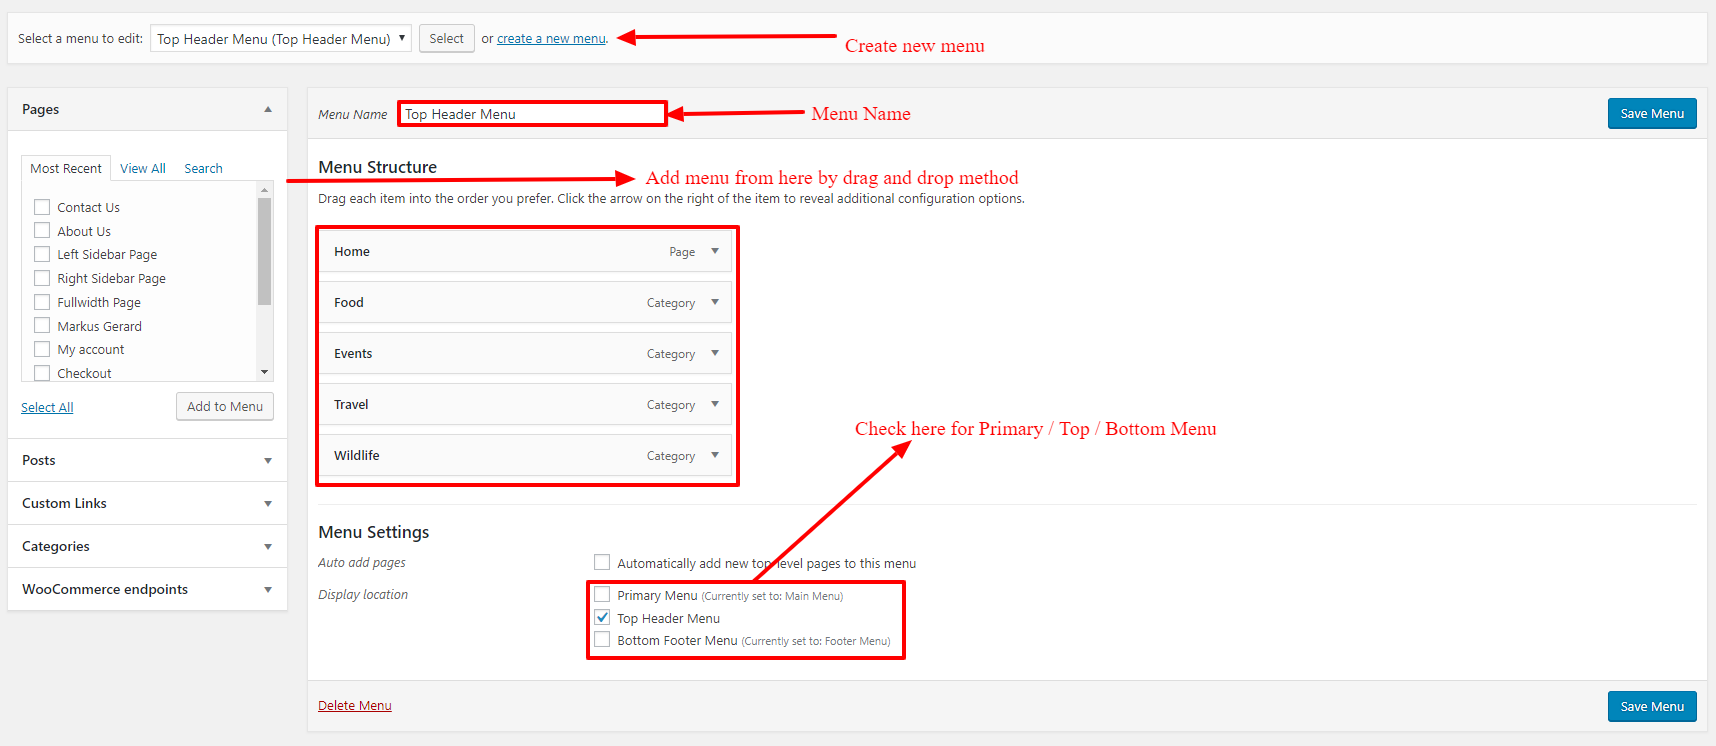1716x746 pixels.
Task: Expand the Food menu item arrow
Action: [x=715, y=302]
